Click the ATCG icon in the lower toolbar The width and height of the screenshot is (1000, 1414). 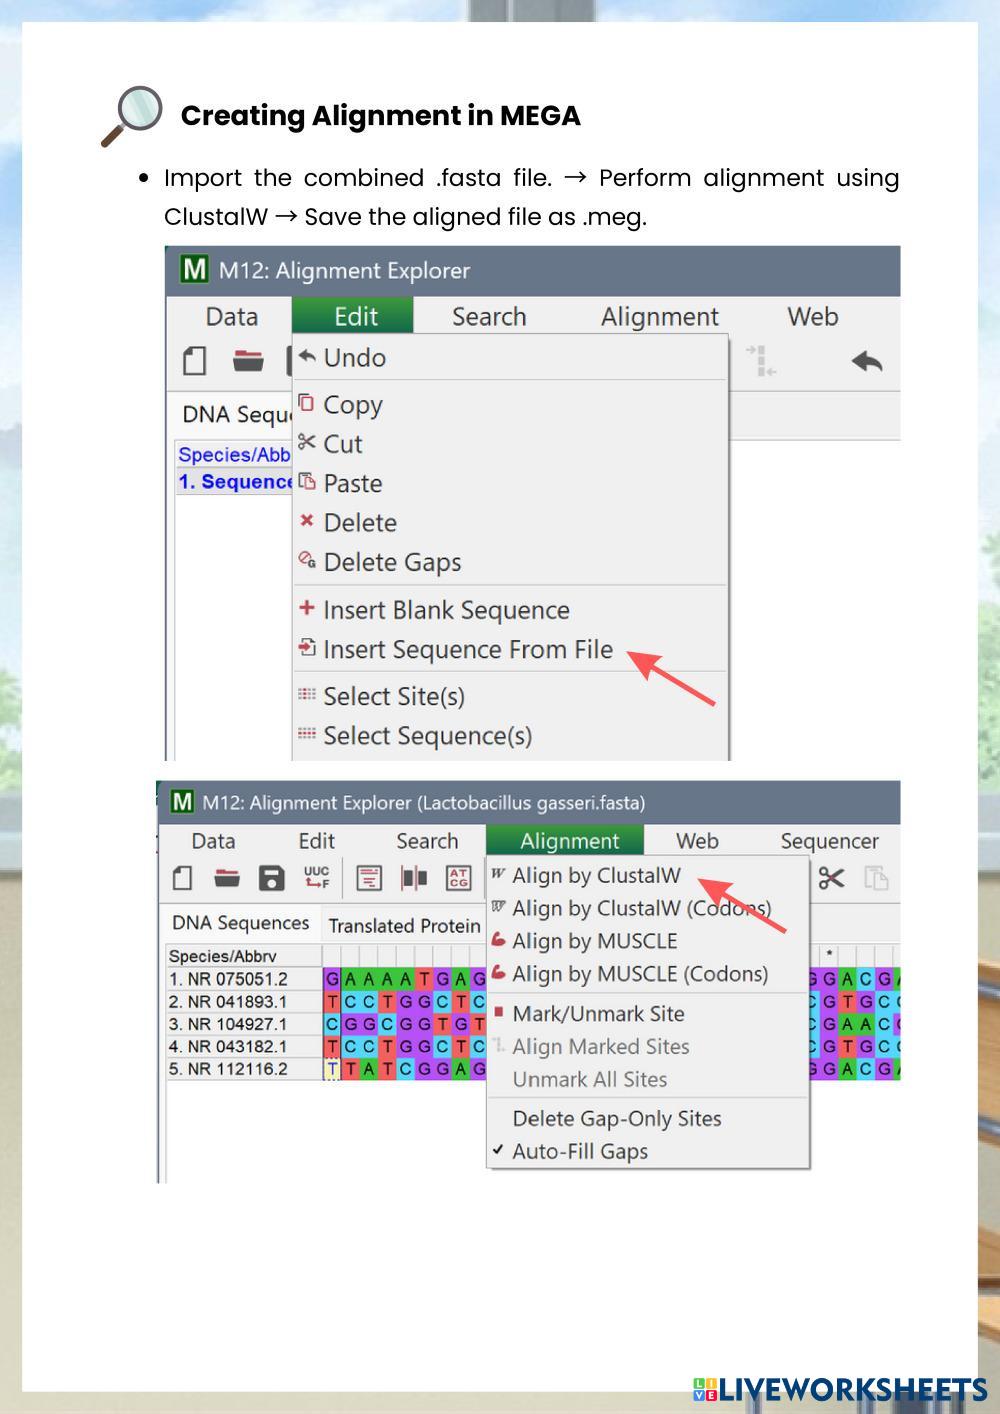pos(458,878)
